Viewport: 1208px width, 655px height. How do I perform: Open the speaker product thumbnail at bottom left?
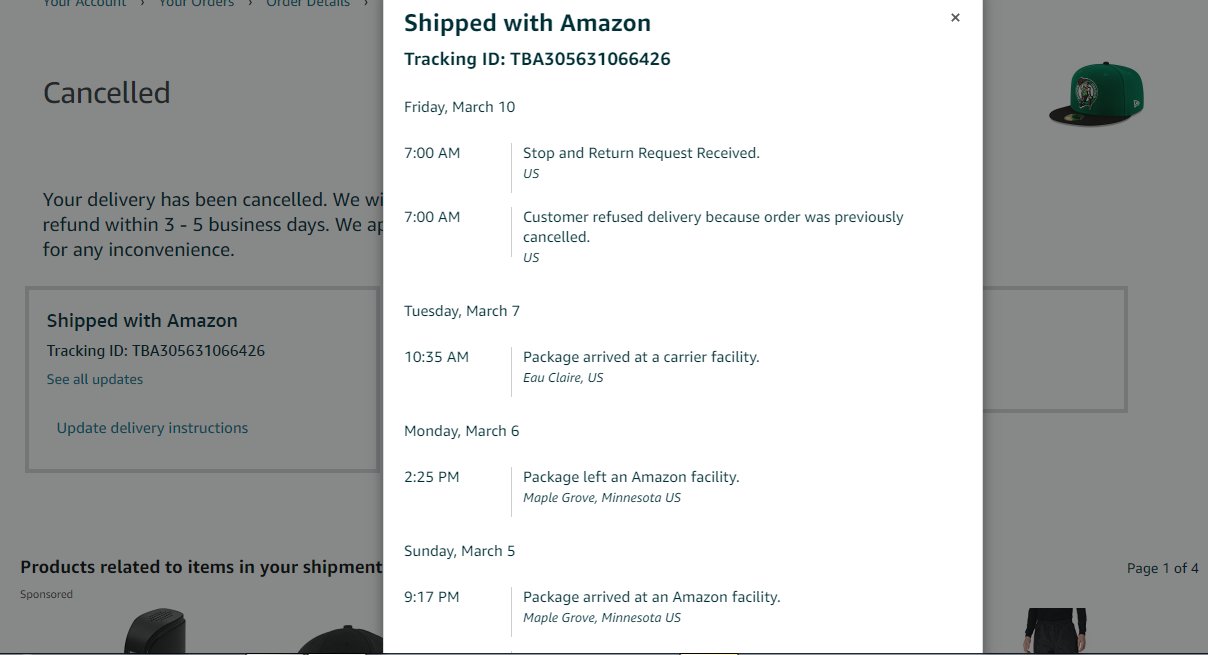[x=155, y=630]
